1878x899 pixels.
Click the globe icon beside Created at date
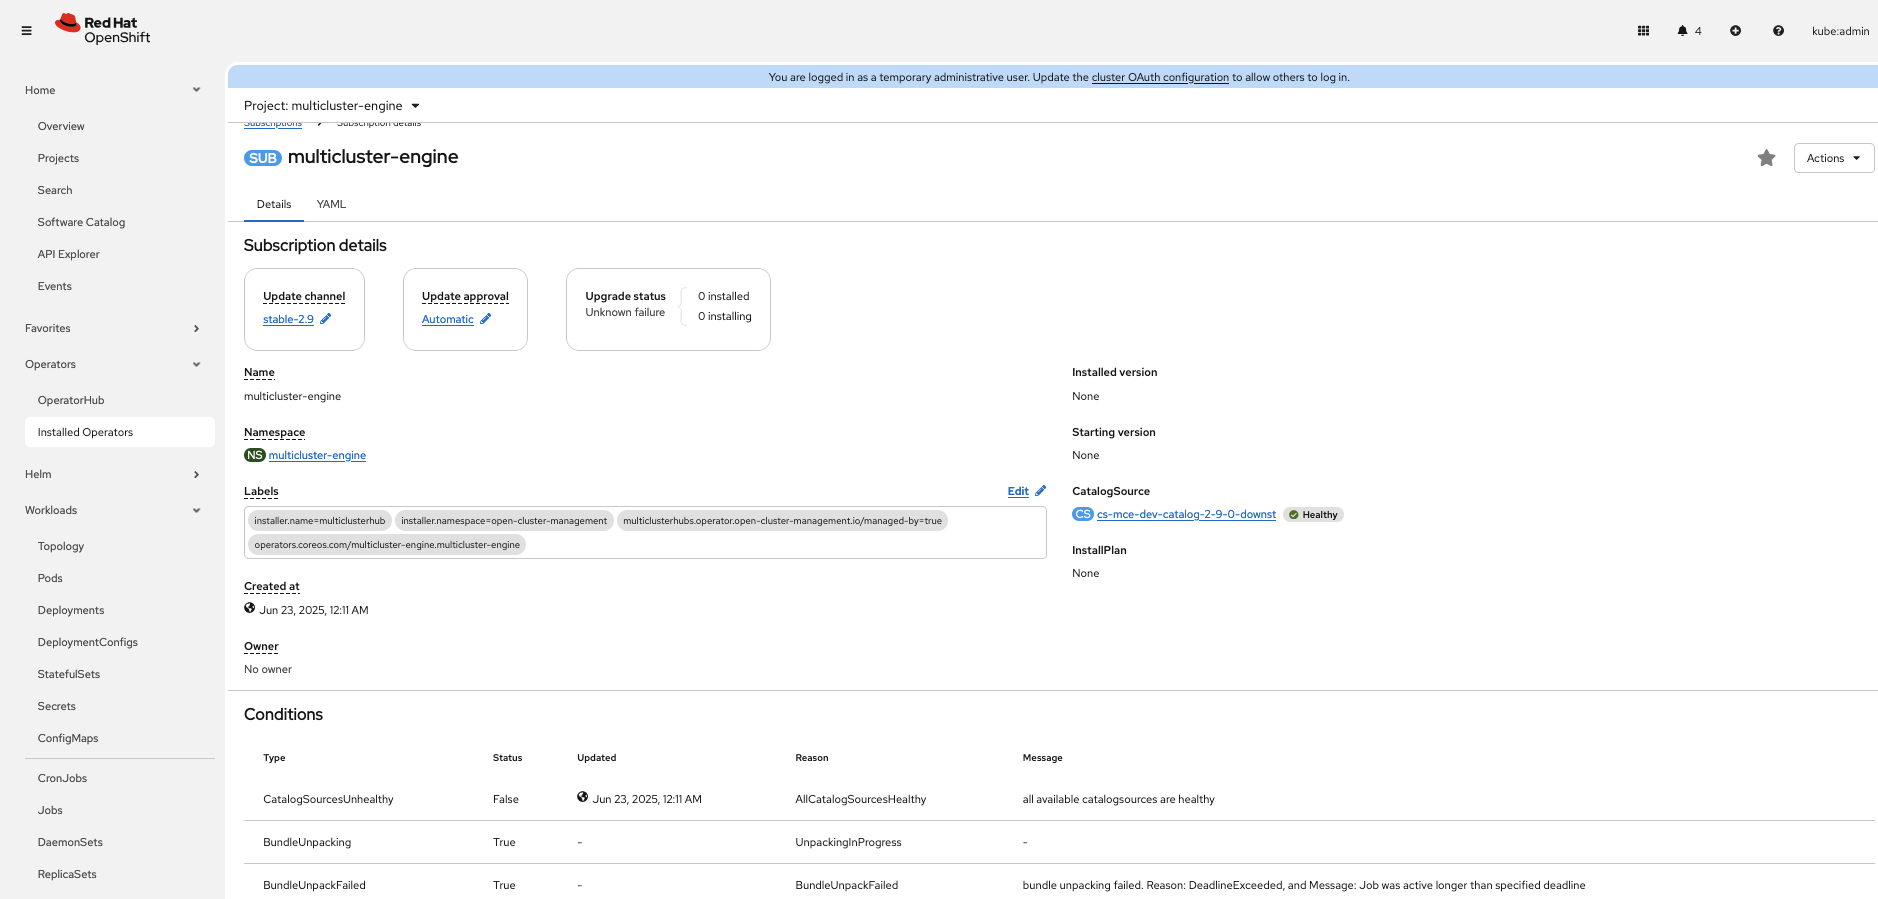tap(250, 608)
